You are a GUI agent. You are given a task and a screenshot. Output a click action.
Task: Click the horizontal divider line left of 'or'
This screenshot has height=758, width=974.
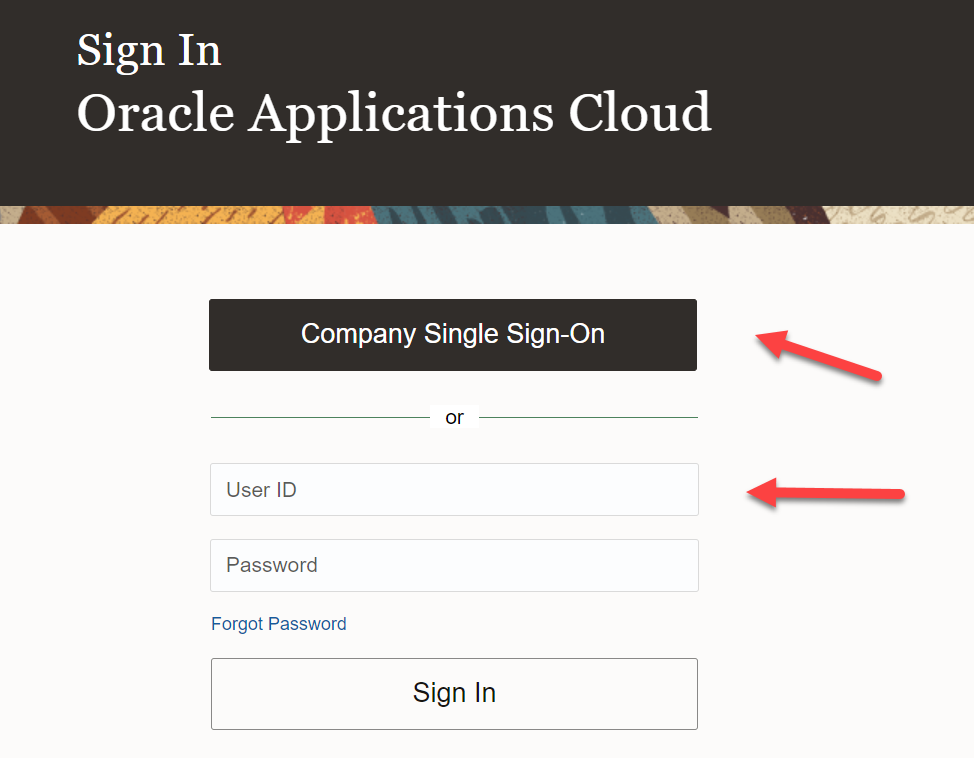[x=320, y=417]
